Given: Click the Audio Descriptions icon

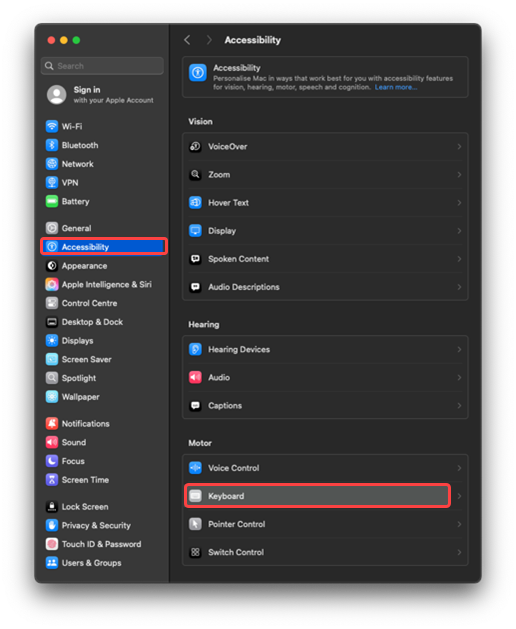Looking at the screenshot, I should 195,287.
